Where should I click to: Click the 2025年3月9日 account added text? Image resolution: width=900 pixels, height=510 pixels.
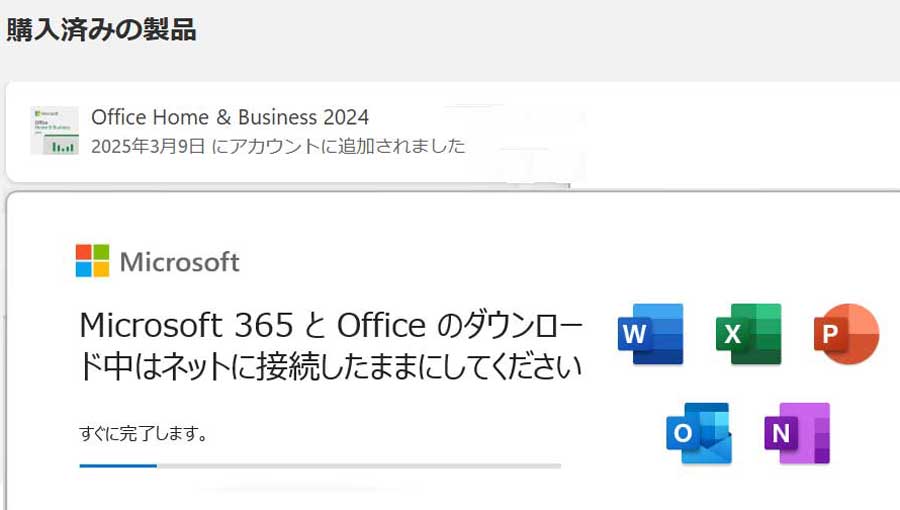(x=278, y=146)
